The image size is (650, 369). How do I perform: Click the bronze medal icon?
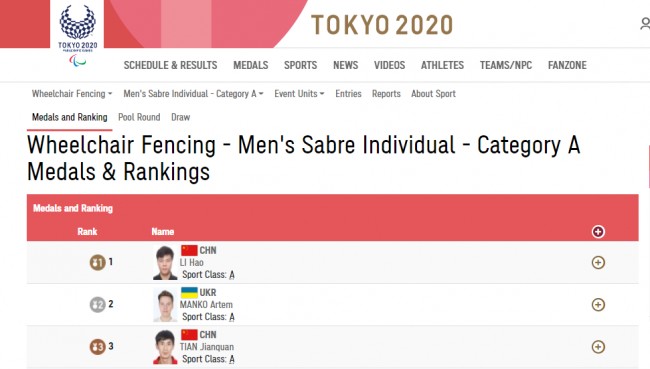[97, 347]
